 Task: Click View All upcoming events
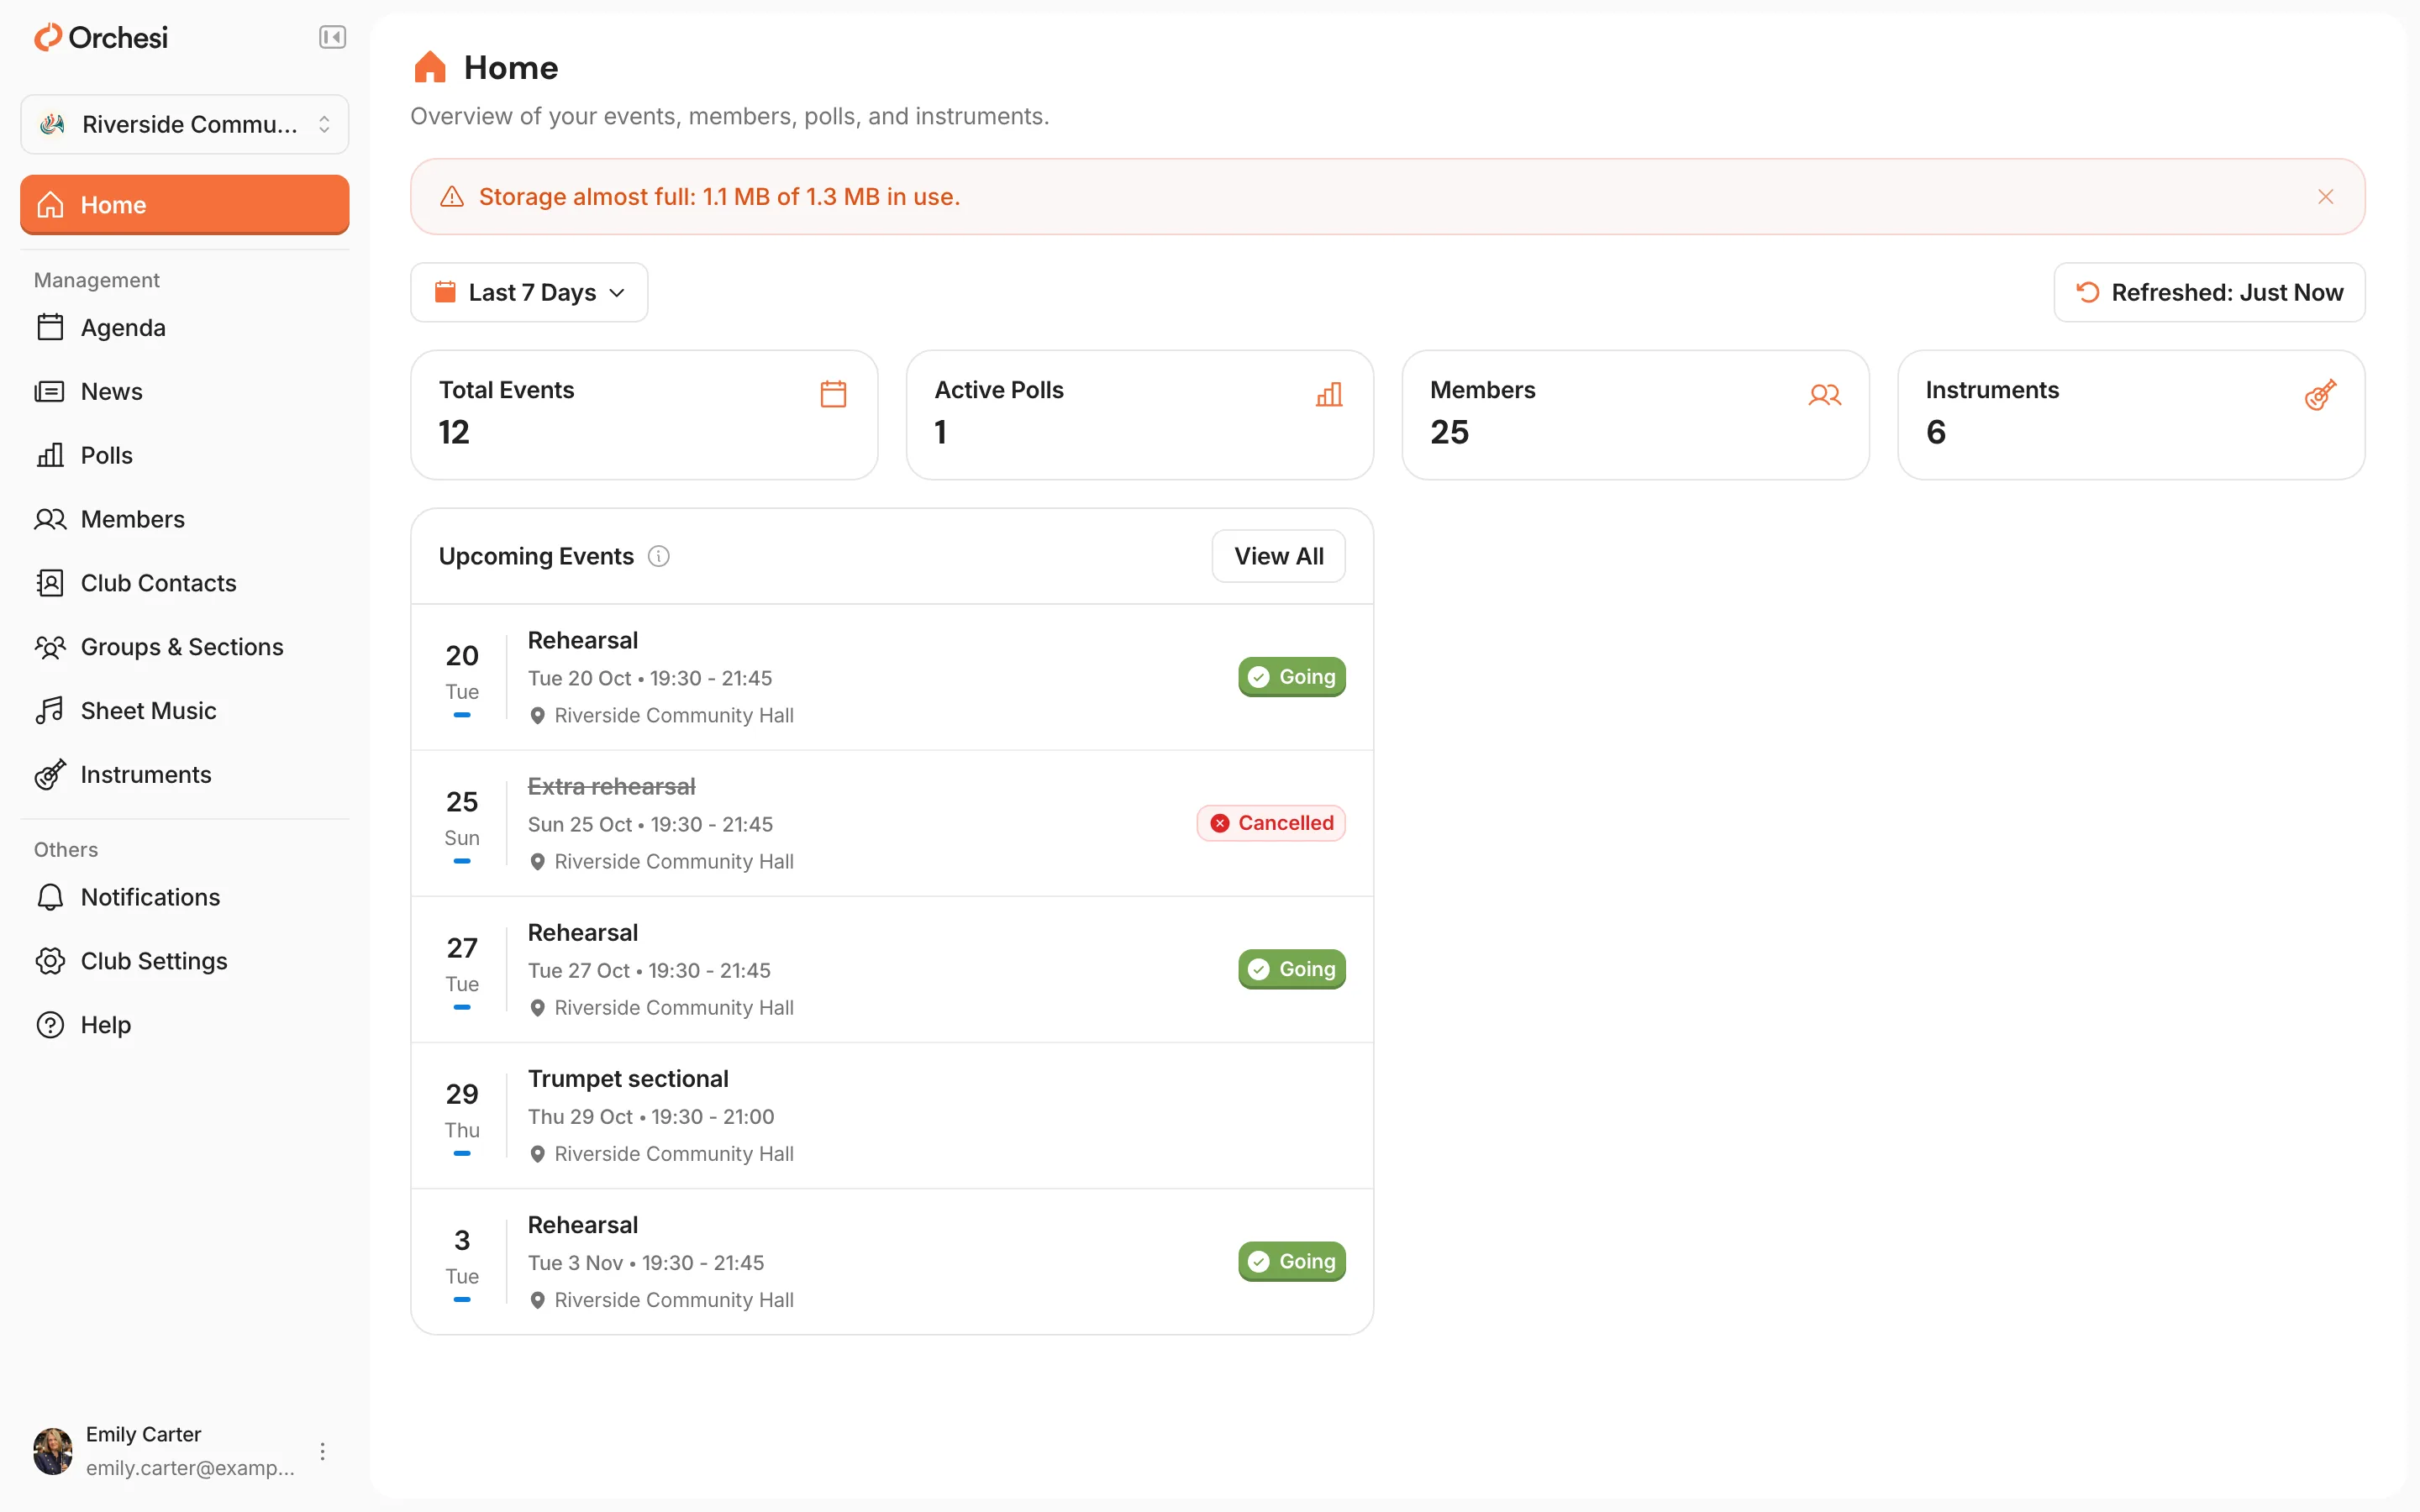tap(1278, 556)
